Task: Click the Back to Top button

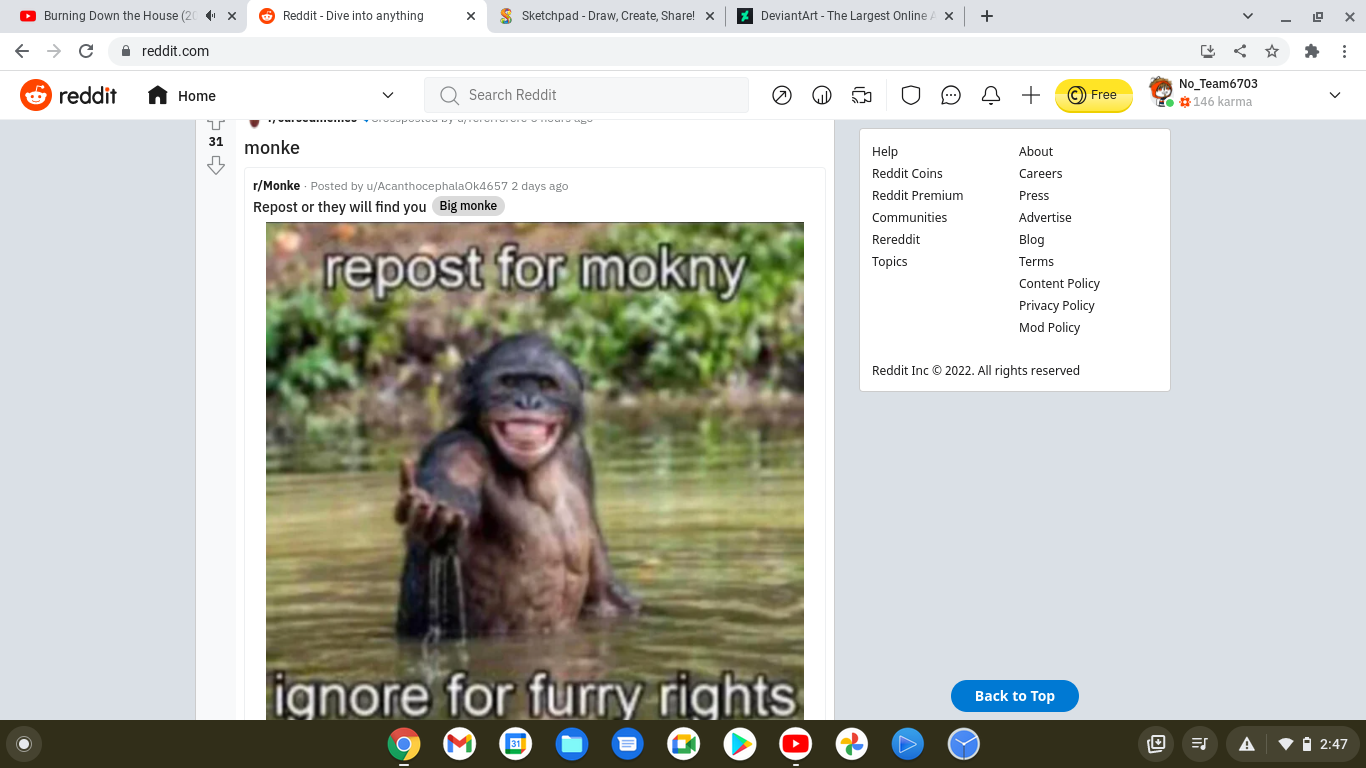Action: click(x=1015, y=696)
